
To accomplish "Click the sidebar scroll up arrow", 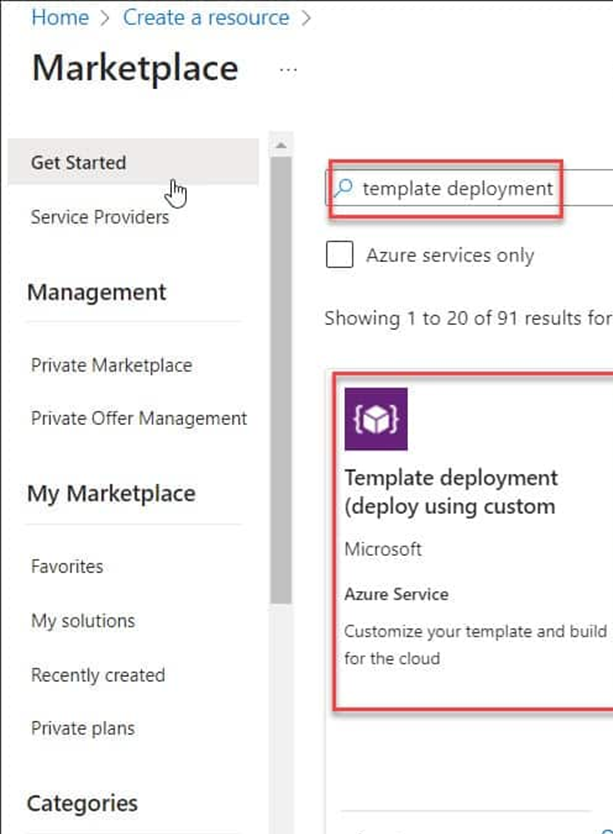I will click(x=281, y=145).
